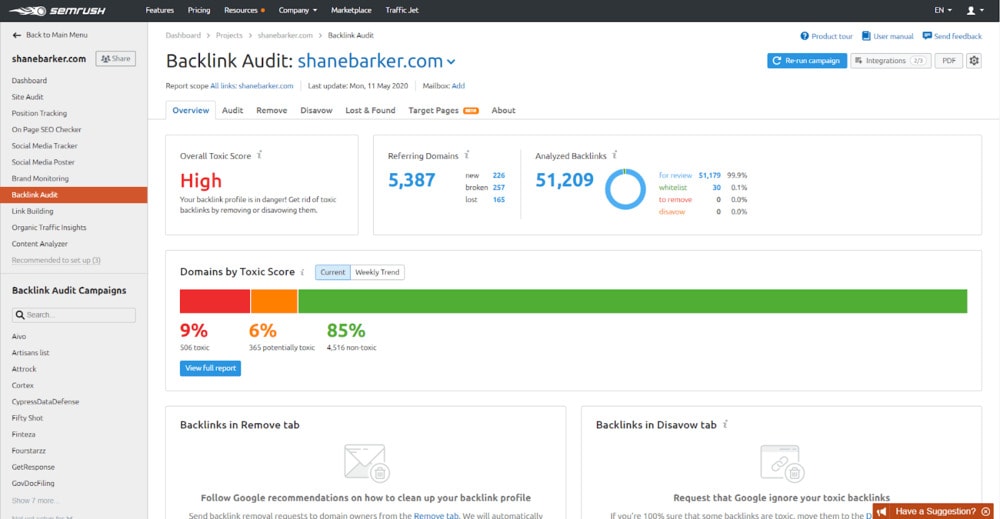Open the Target Pages tab

click(443, 110)
